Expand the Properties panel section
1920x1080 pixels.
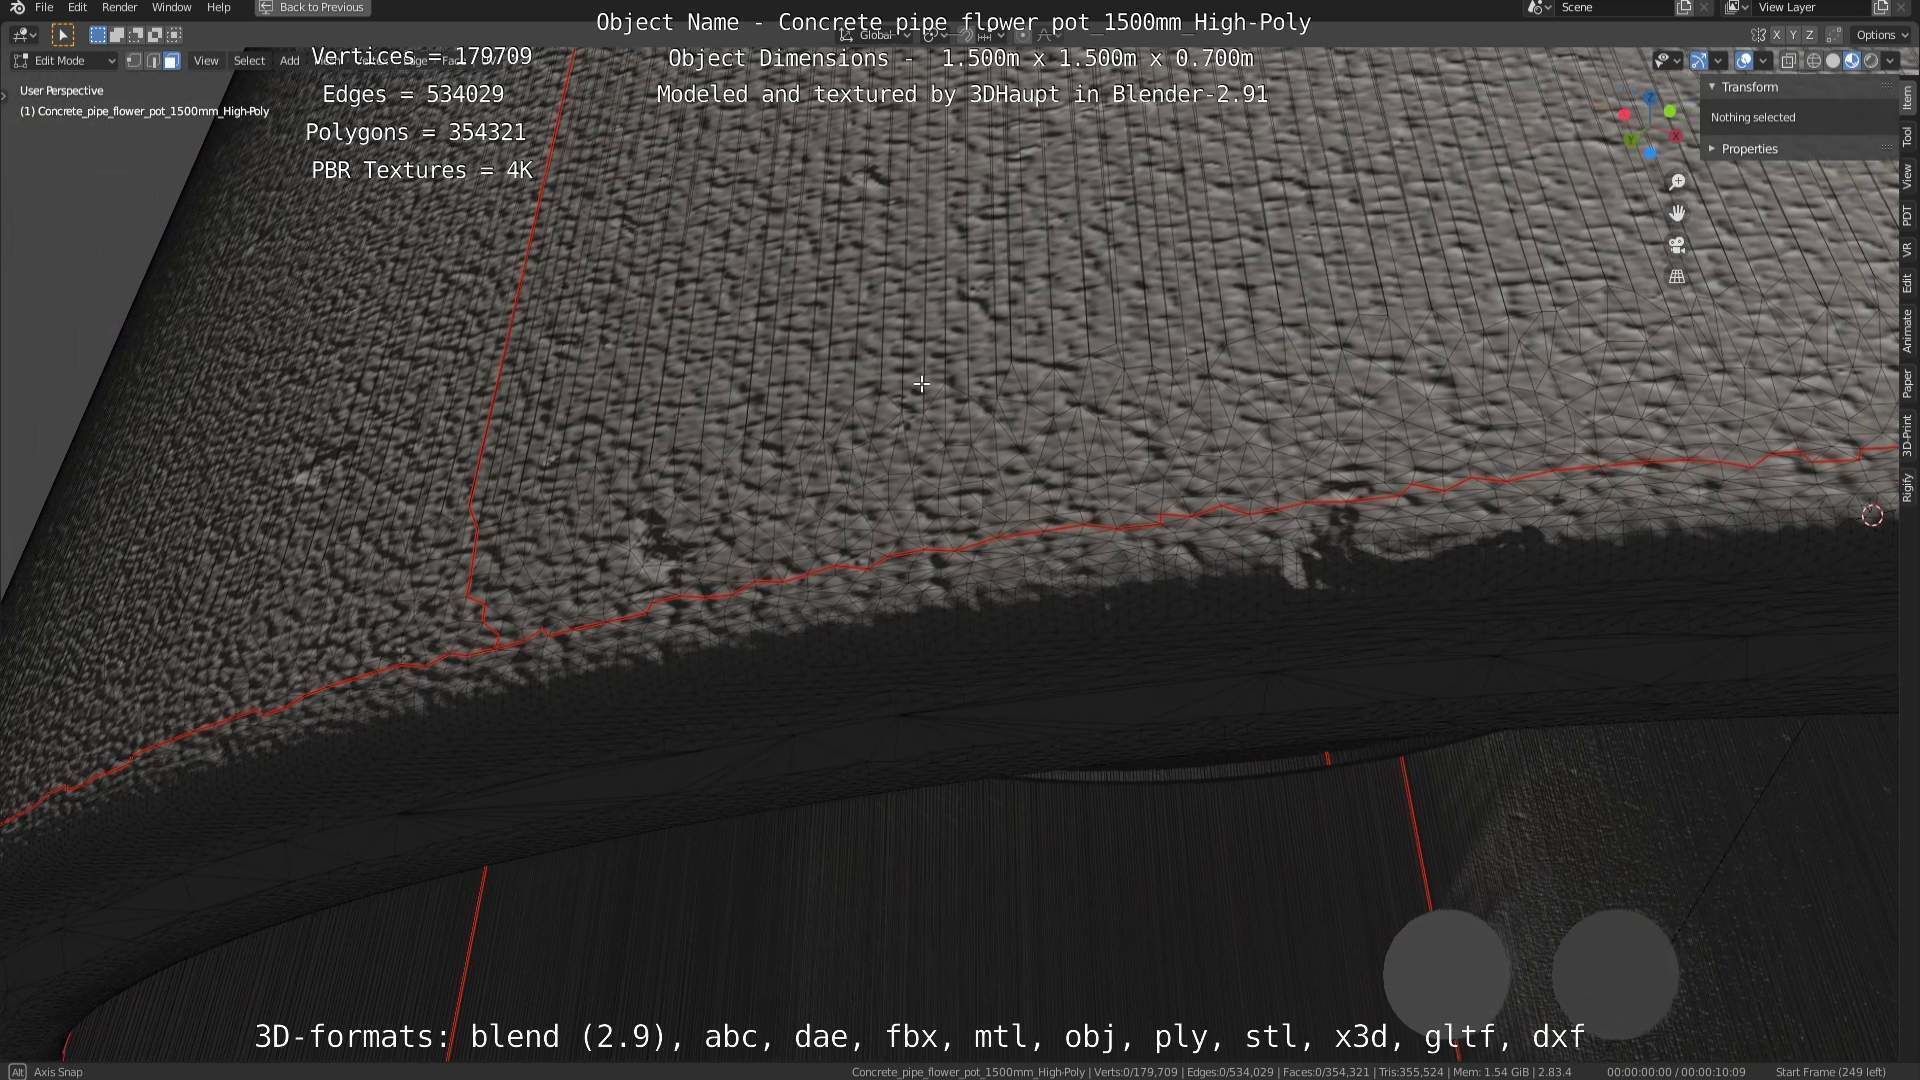coord(1749,149)
